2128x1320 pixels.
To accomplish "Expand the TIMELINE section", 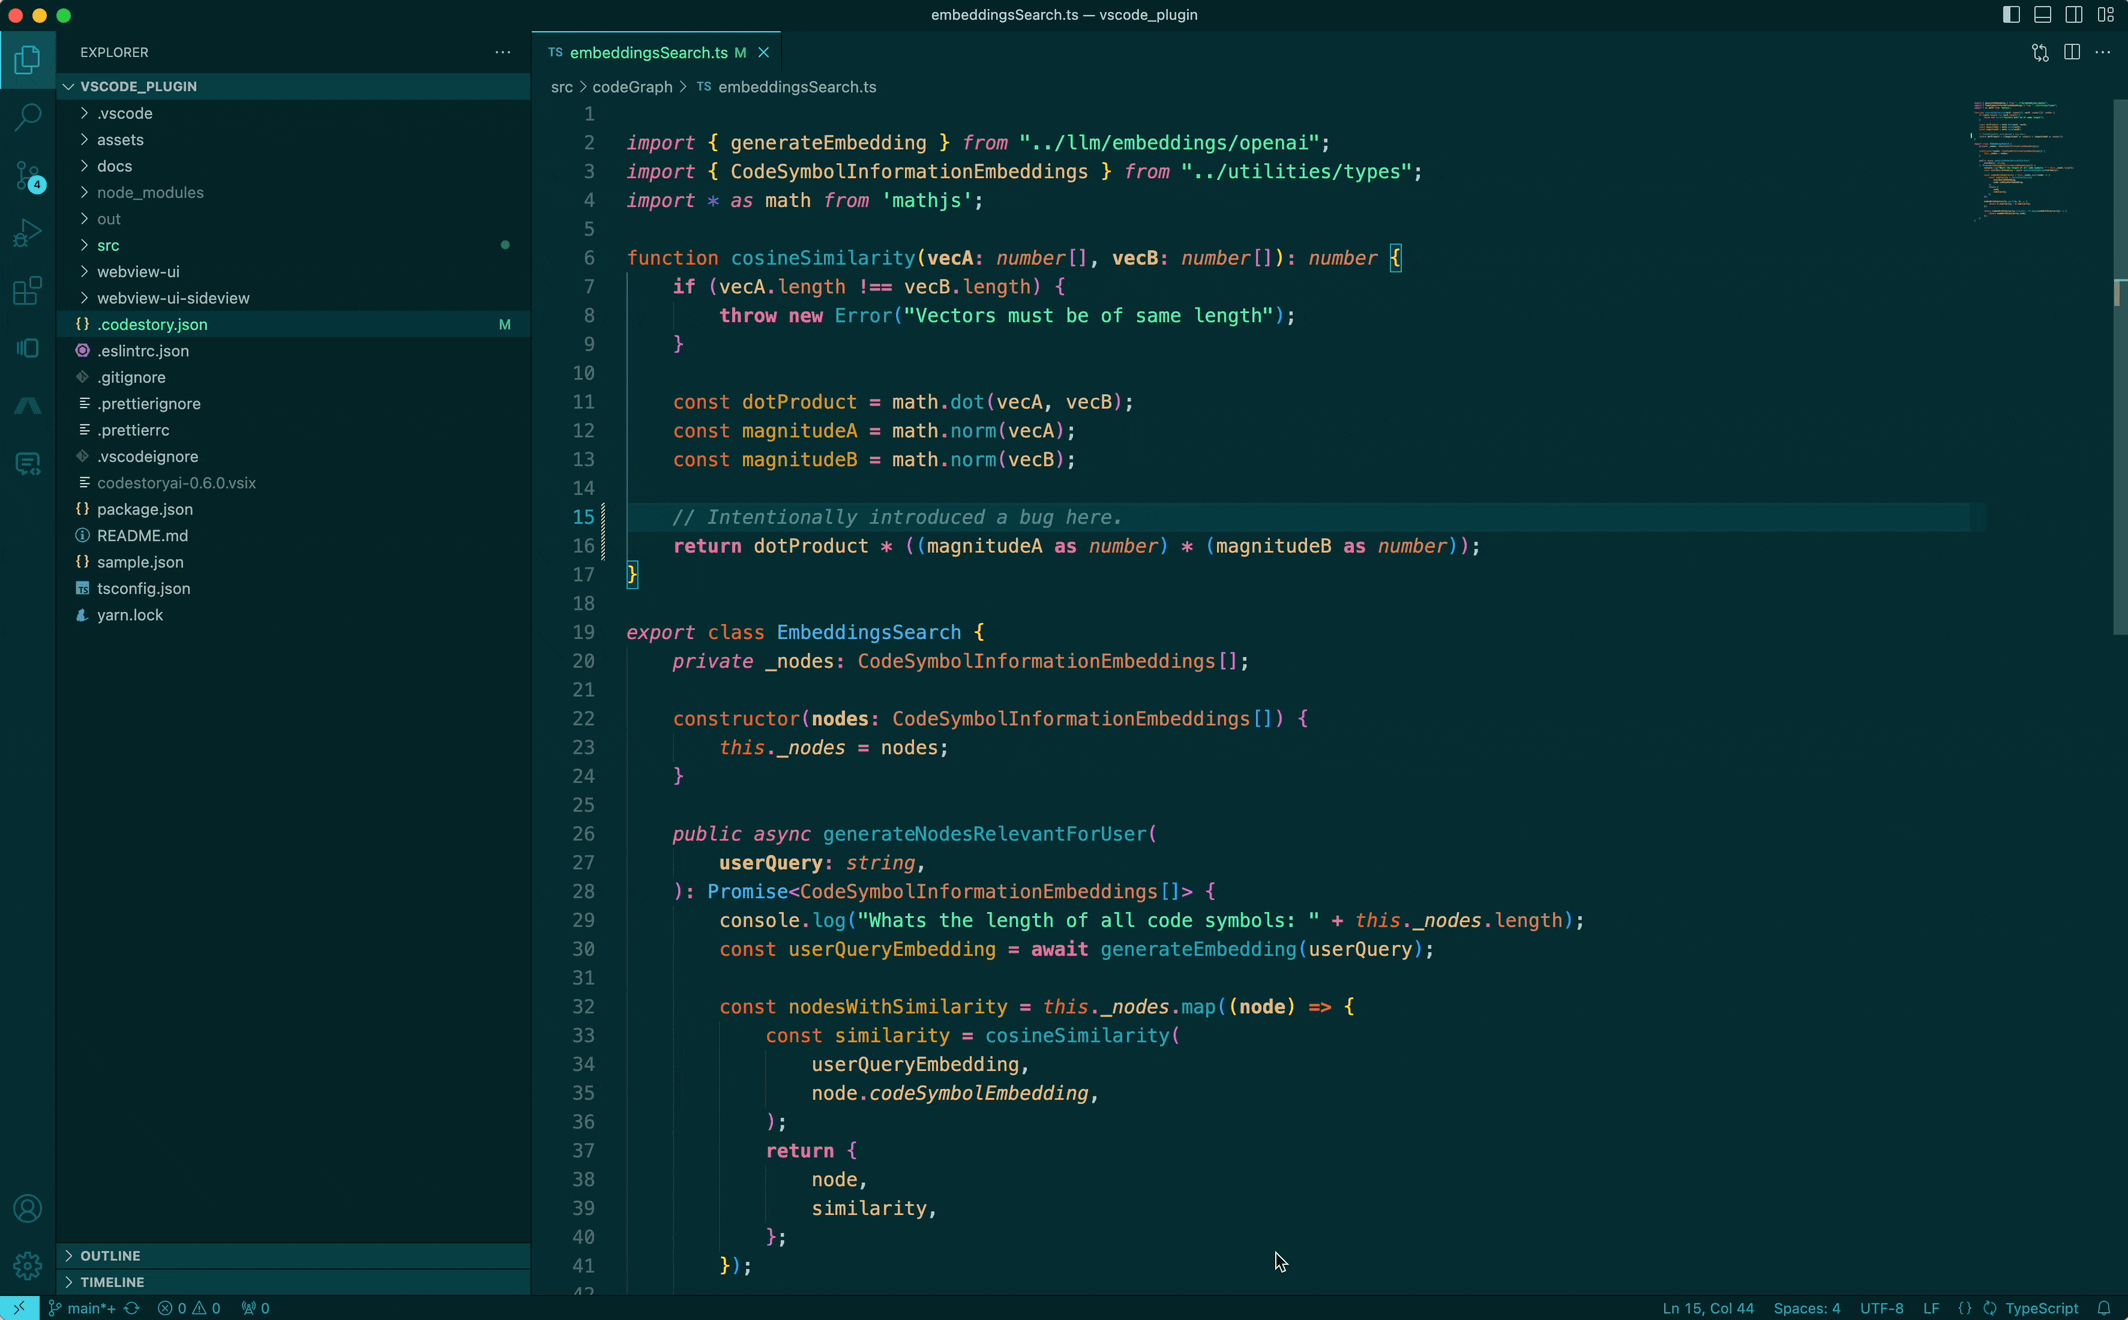I will point(112,1282).
